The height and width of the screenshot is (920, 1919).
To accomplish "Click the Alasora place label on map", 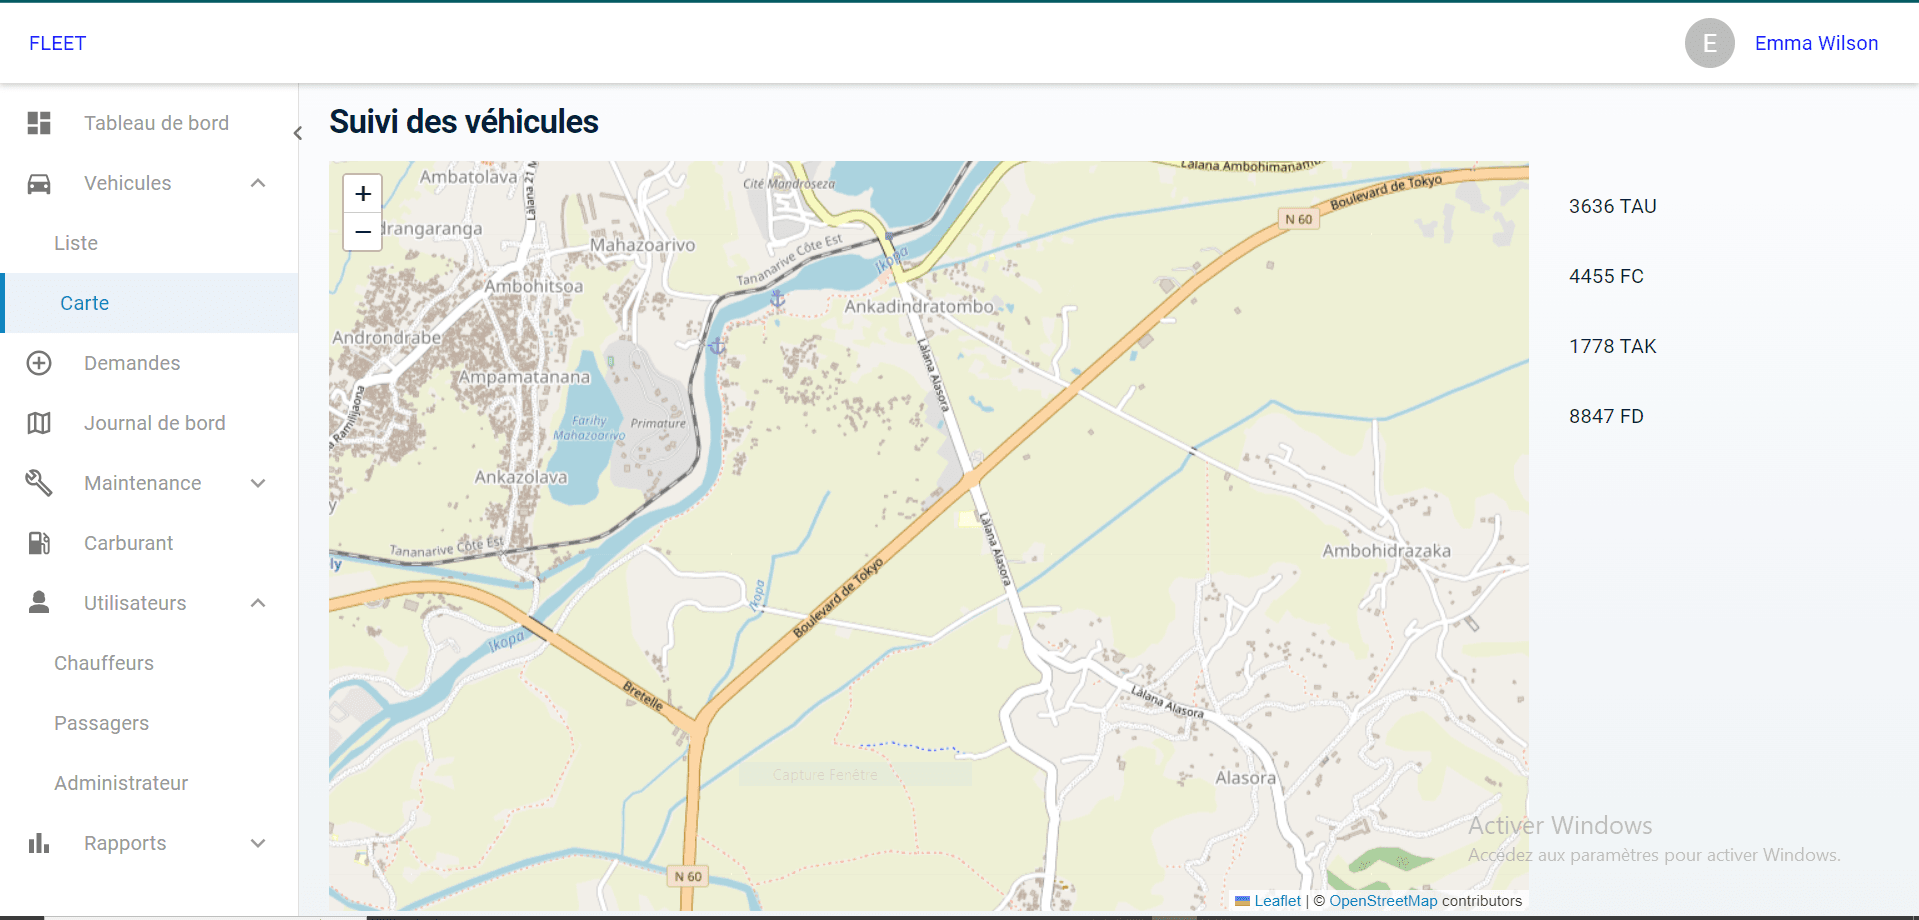I will (x=1245, y=777).
